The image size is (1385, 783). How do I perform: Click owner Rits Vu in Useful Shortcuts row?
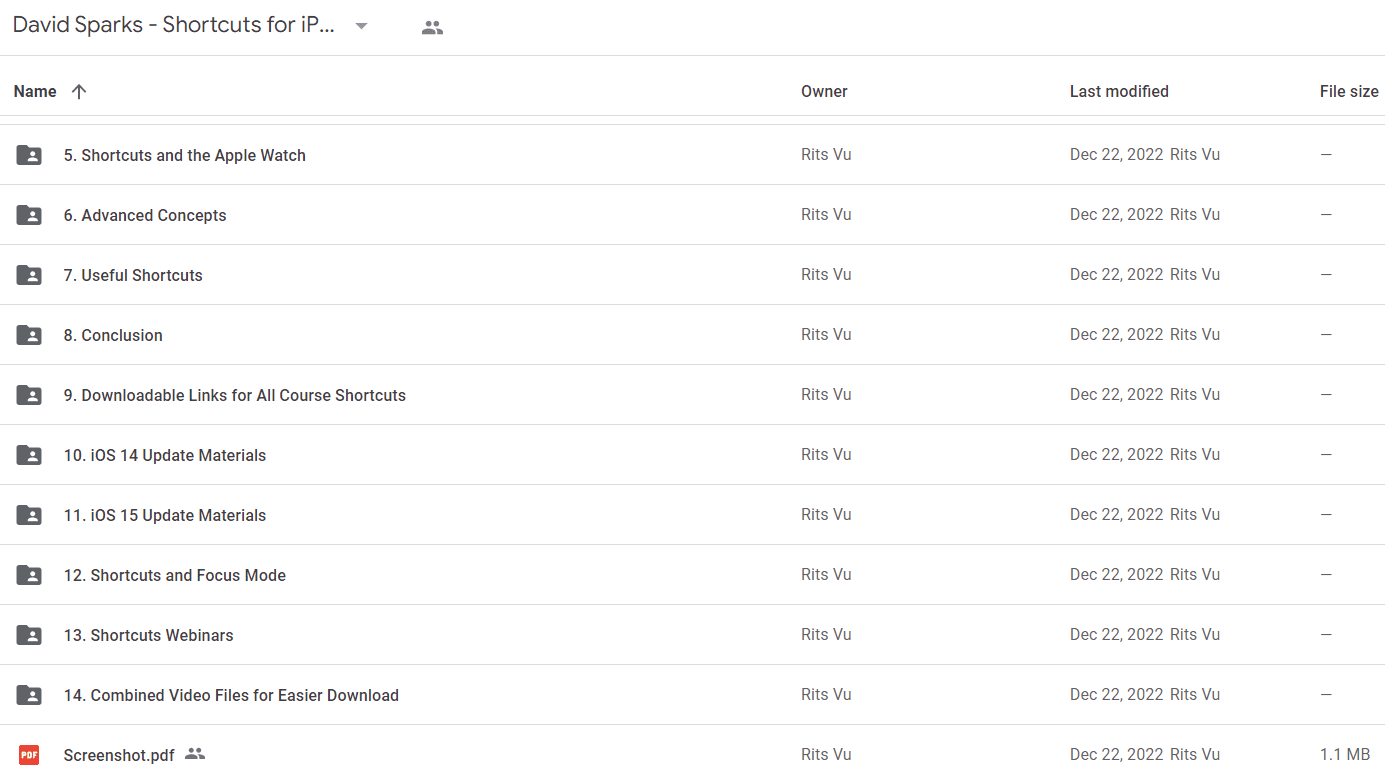[826, 274]
